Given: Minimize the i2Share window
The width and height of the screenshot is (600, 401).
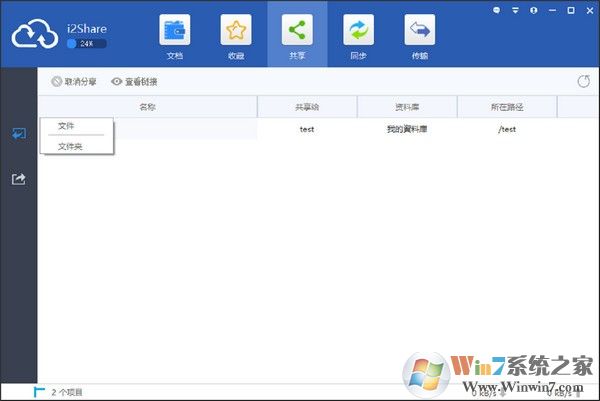Looking at the screenshot, I should tap(552, 10).
